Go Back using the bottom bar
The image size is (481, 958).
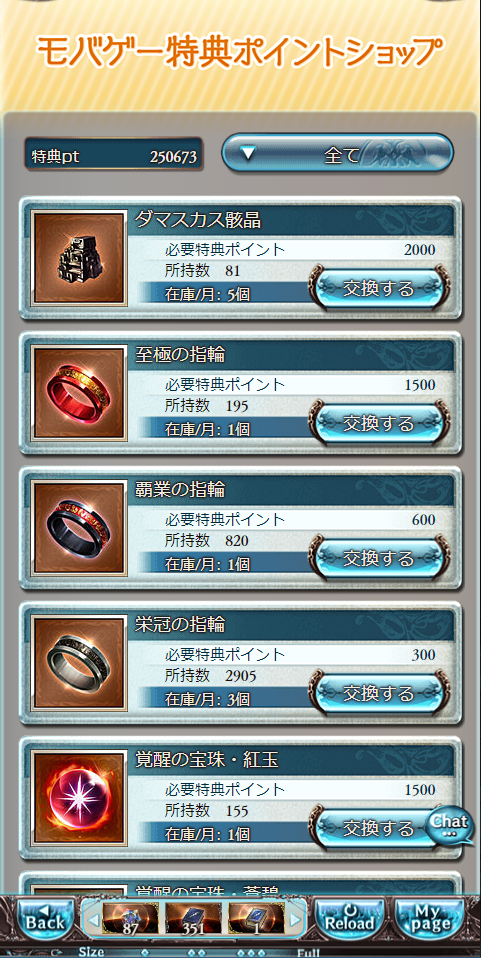[x=44, y=919]
